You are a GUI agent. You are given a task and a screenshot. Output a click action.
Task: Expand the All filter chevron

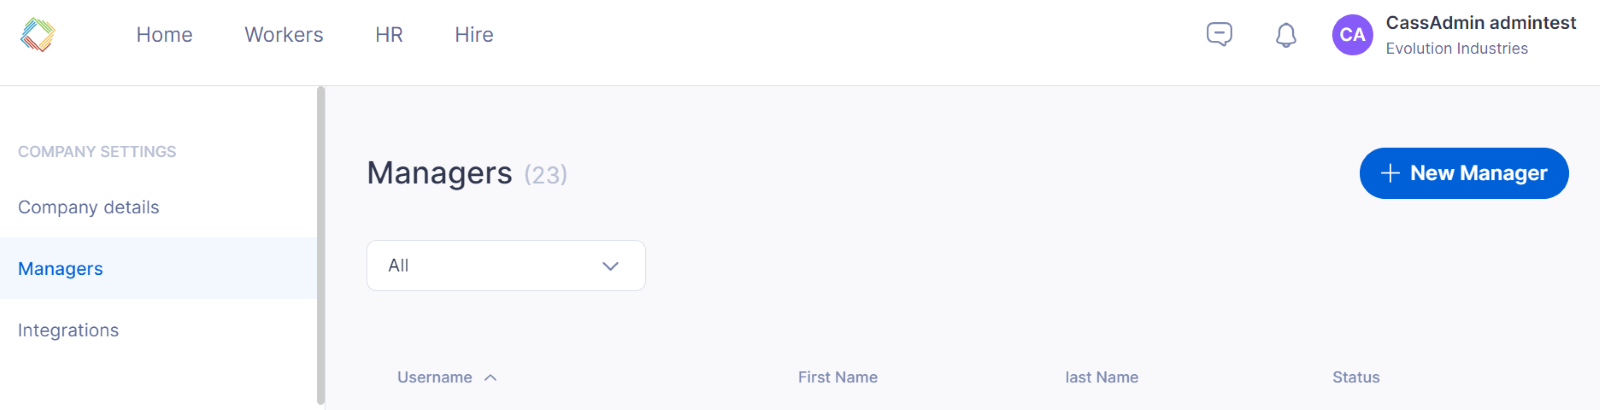click(x=610, y=266)
